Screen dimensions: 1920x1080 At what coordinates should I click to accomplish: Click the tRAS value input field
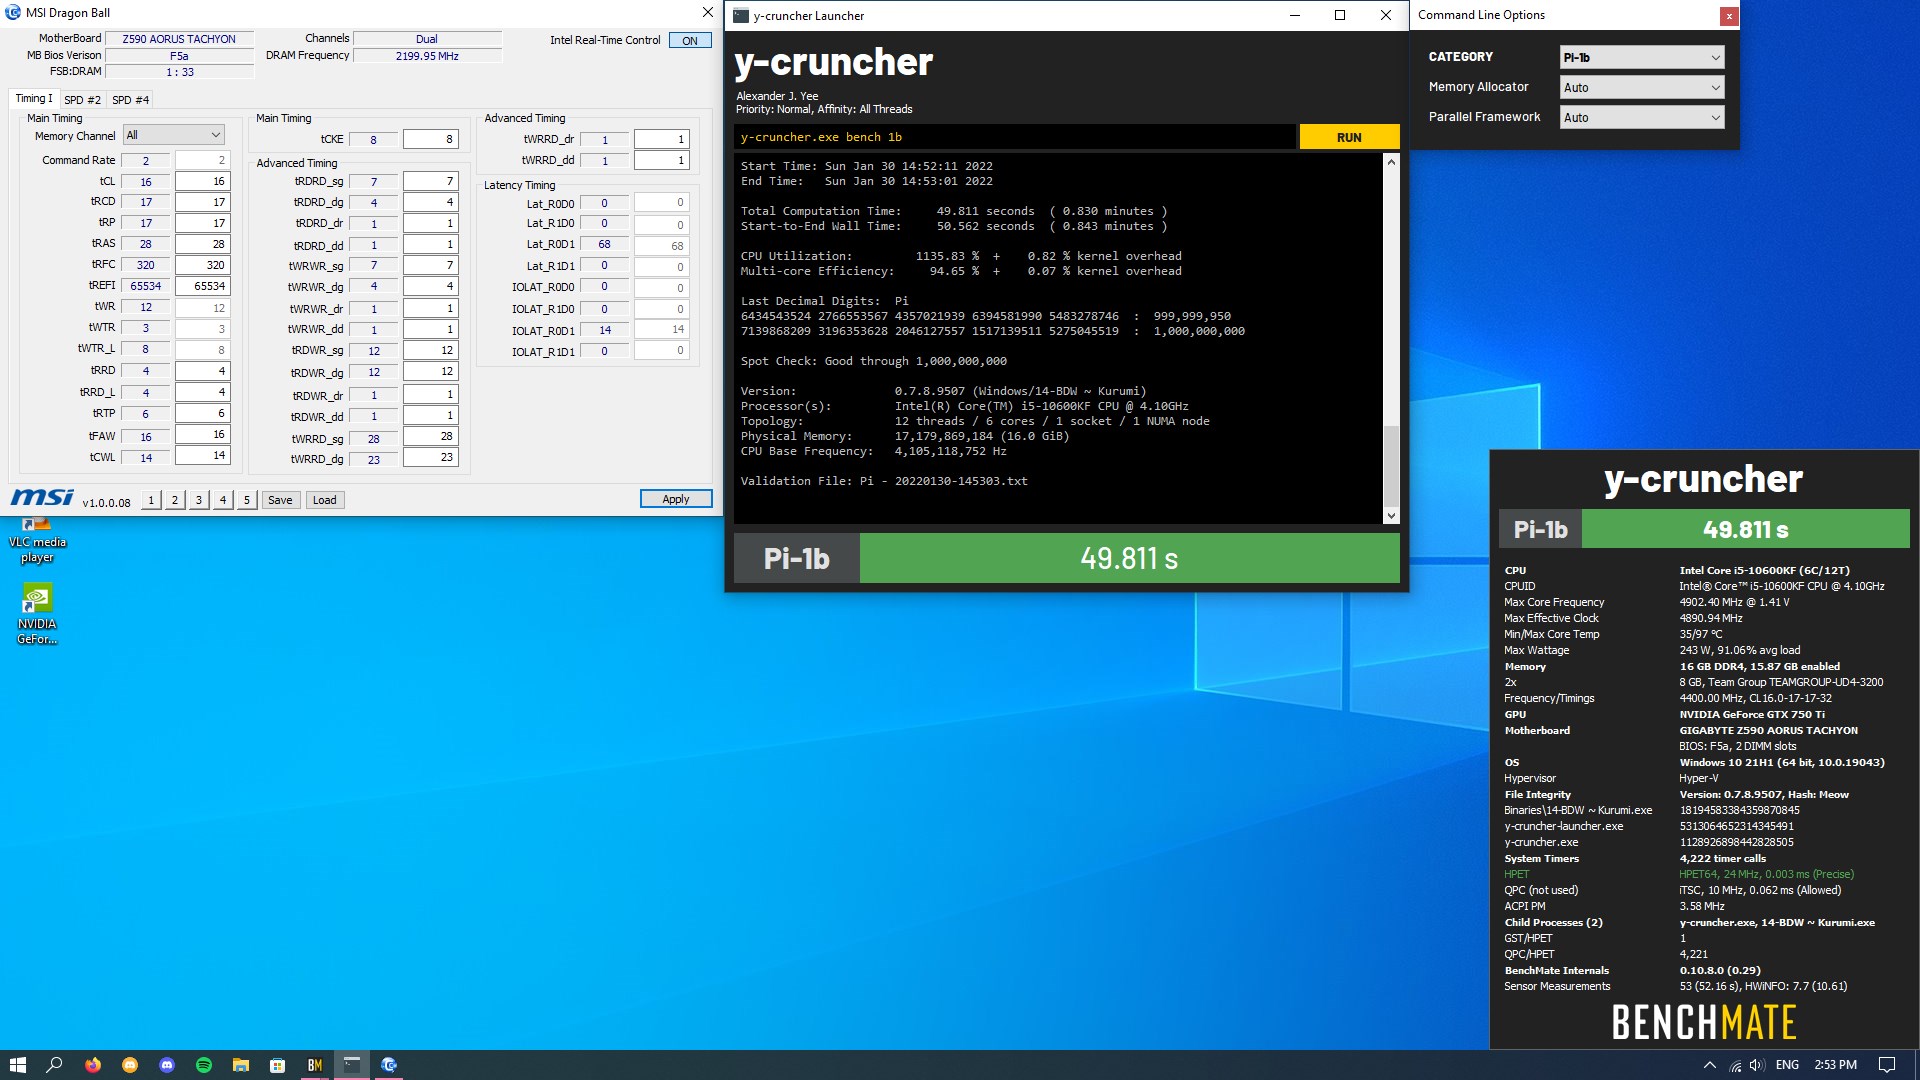click(203, 244)
